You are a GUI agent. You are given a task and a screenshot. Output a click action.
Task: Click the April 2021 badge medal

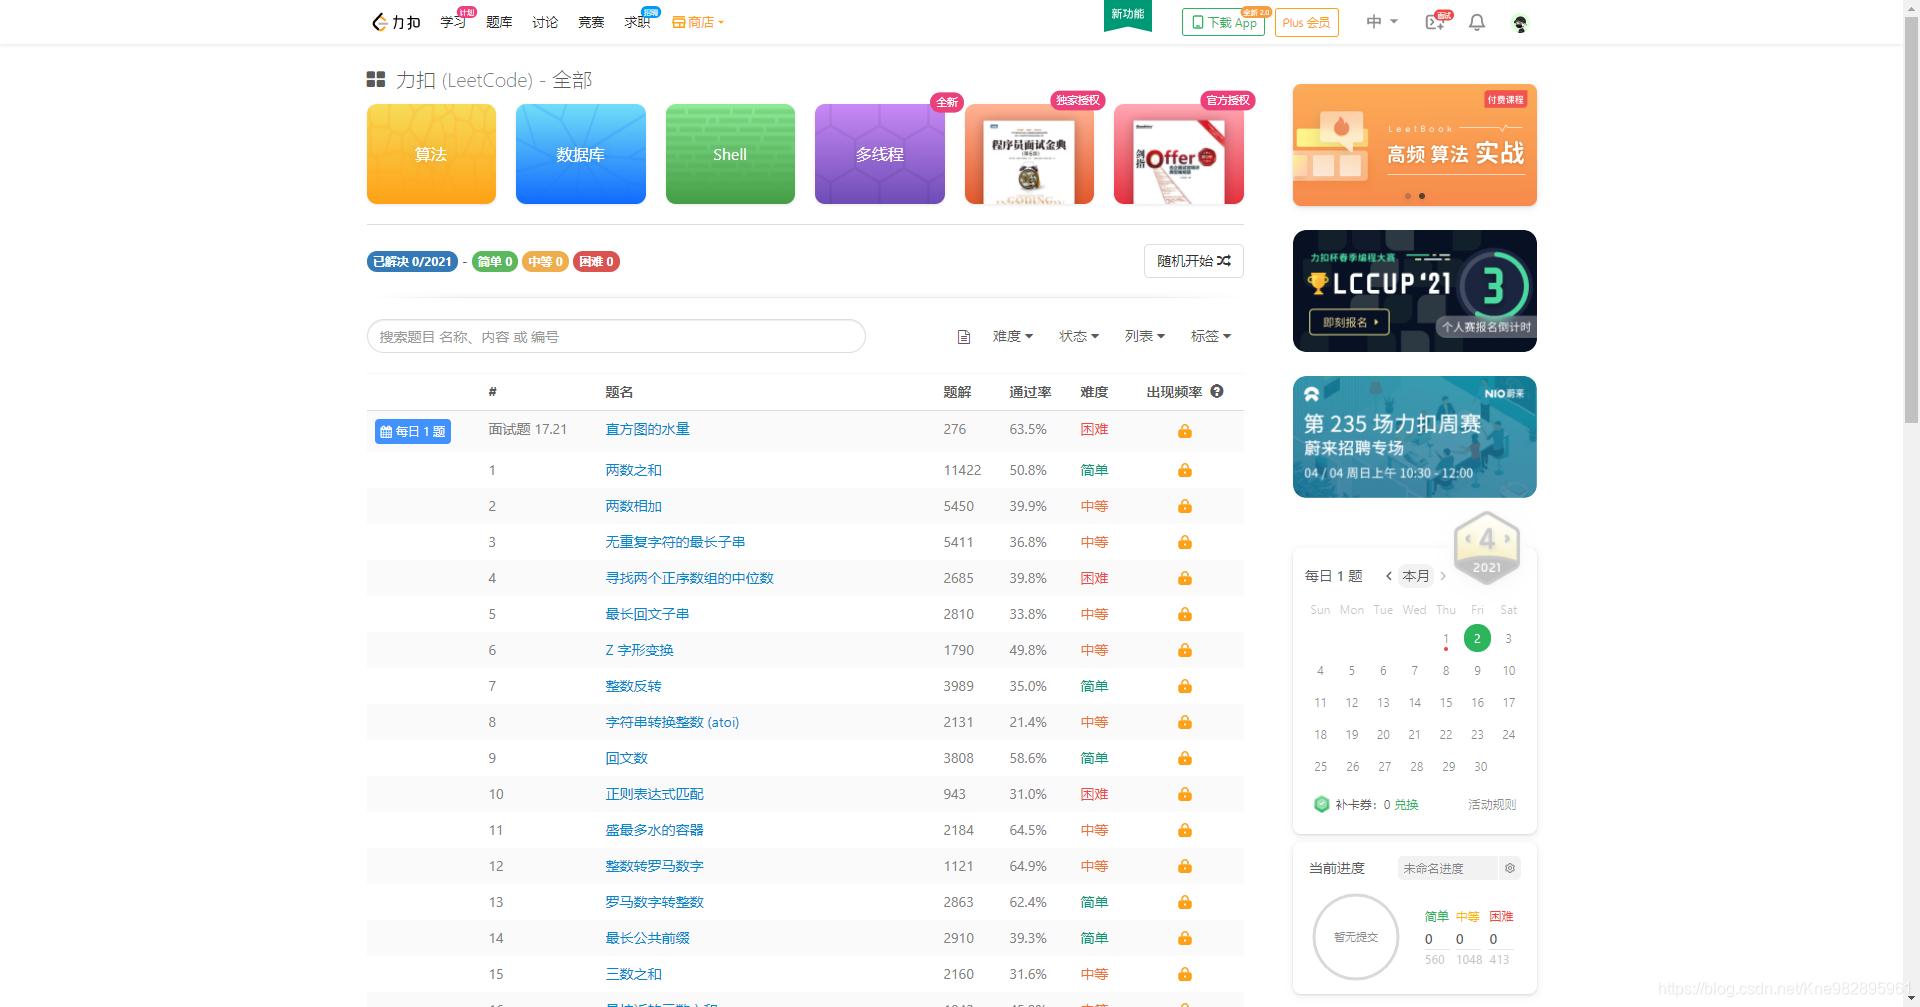(x=1487, y=547)
